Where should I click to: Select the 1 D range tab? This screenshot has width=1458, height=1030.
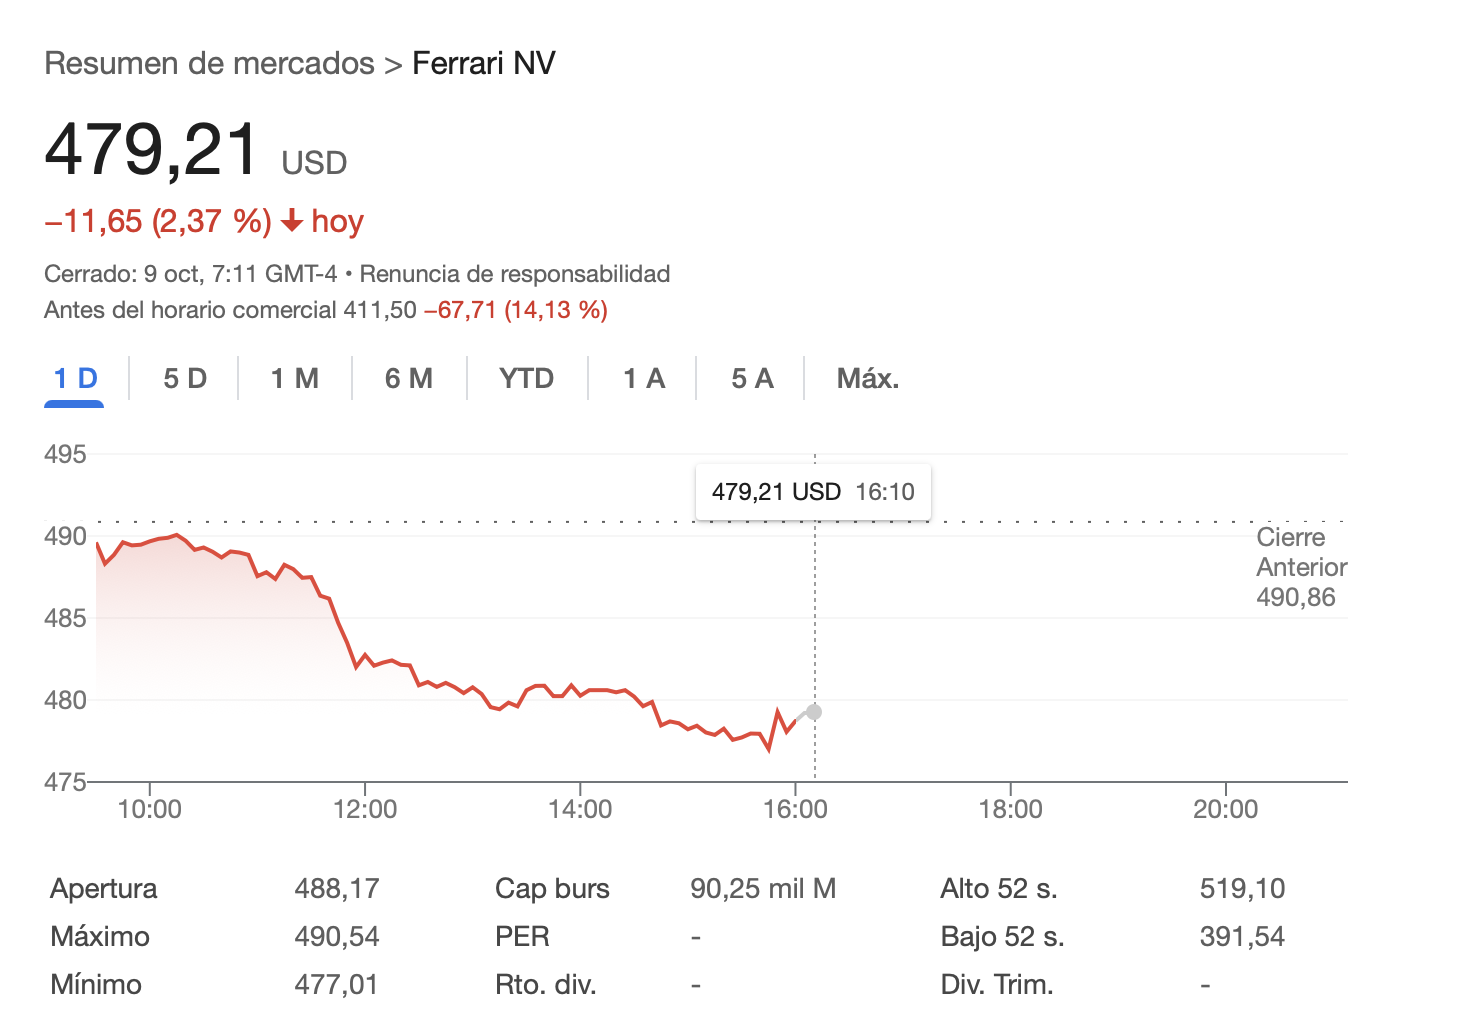click(x=75, y=379)
